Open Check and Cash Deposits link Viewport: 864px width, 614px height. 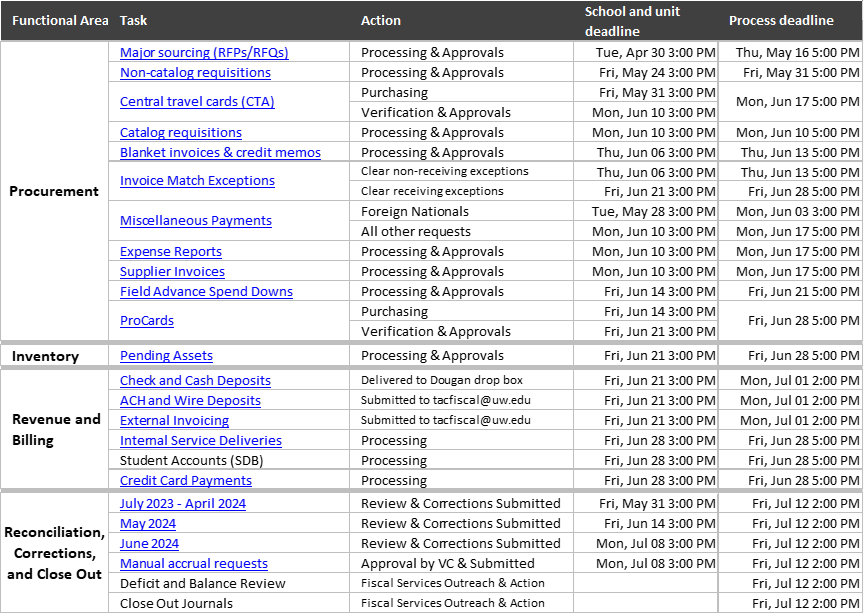tap(195, 380)
